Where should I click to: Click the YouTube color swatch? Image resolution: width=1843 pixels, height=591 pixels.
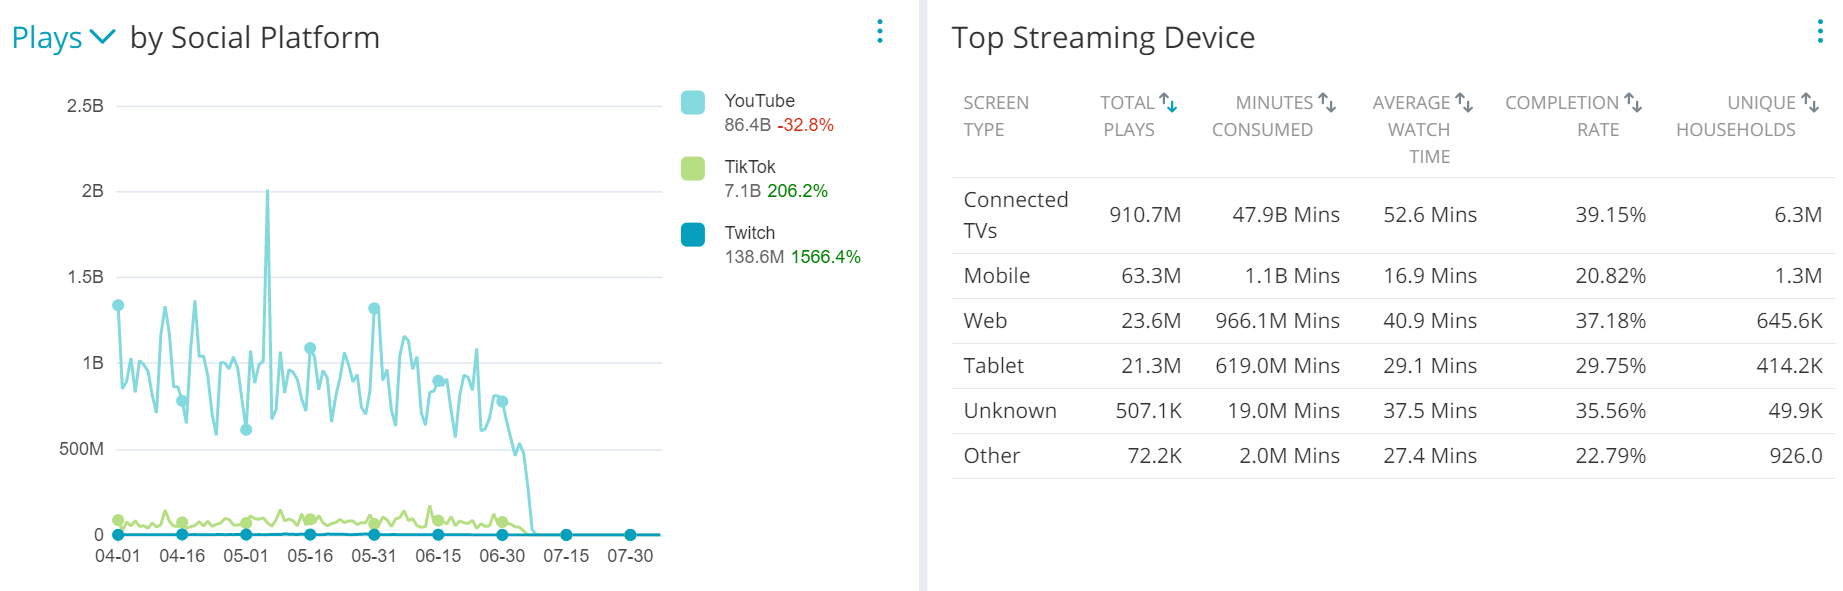(x=693, y=102)
